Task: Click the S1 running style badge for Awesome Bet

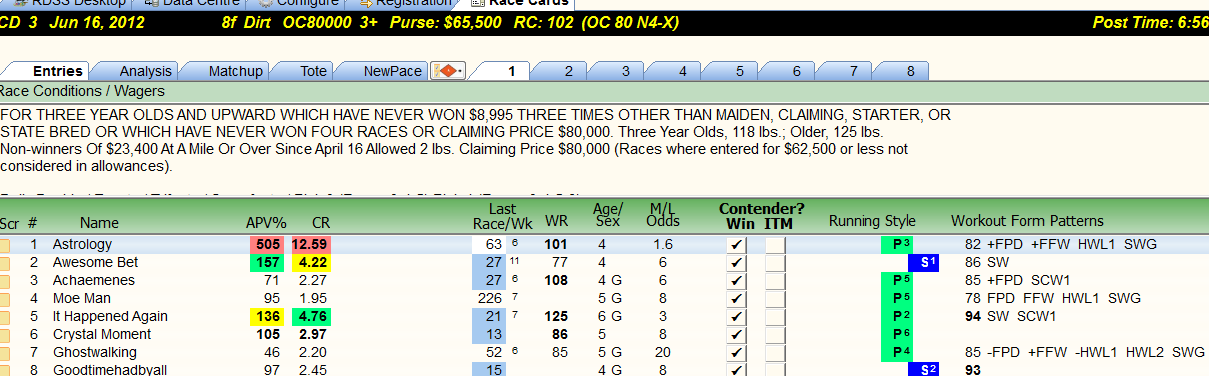Action: [x=924, y=262]
